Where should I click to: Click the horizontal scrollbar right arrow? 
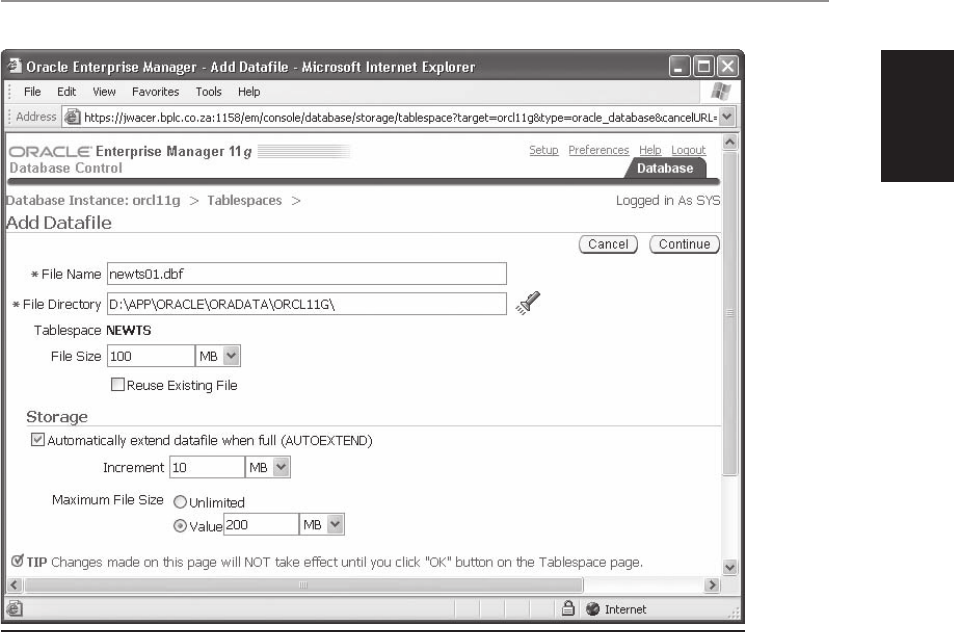pyautogui.click(x=711, y=585)
